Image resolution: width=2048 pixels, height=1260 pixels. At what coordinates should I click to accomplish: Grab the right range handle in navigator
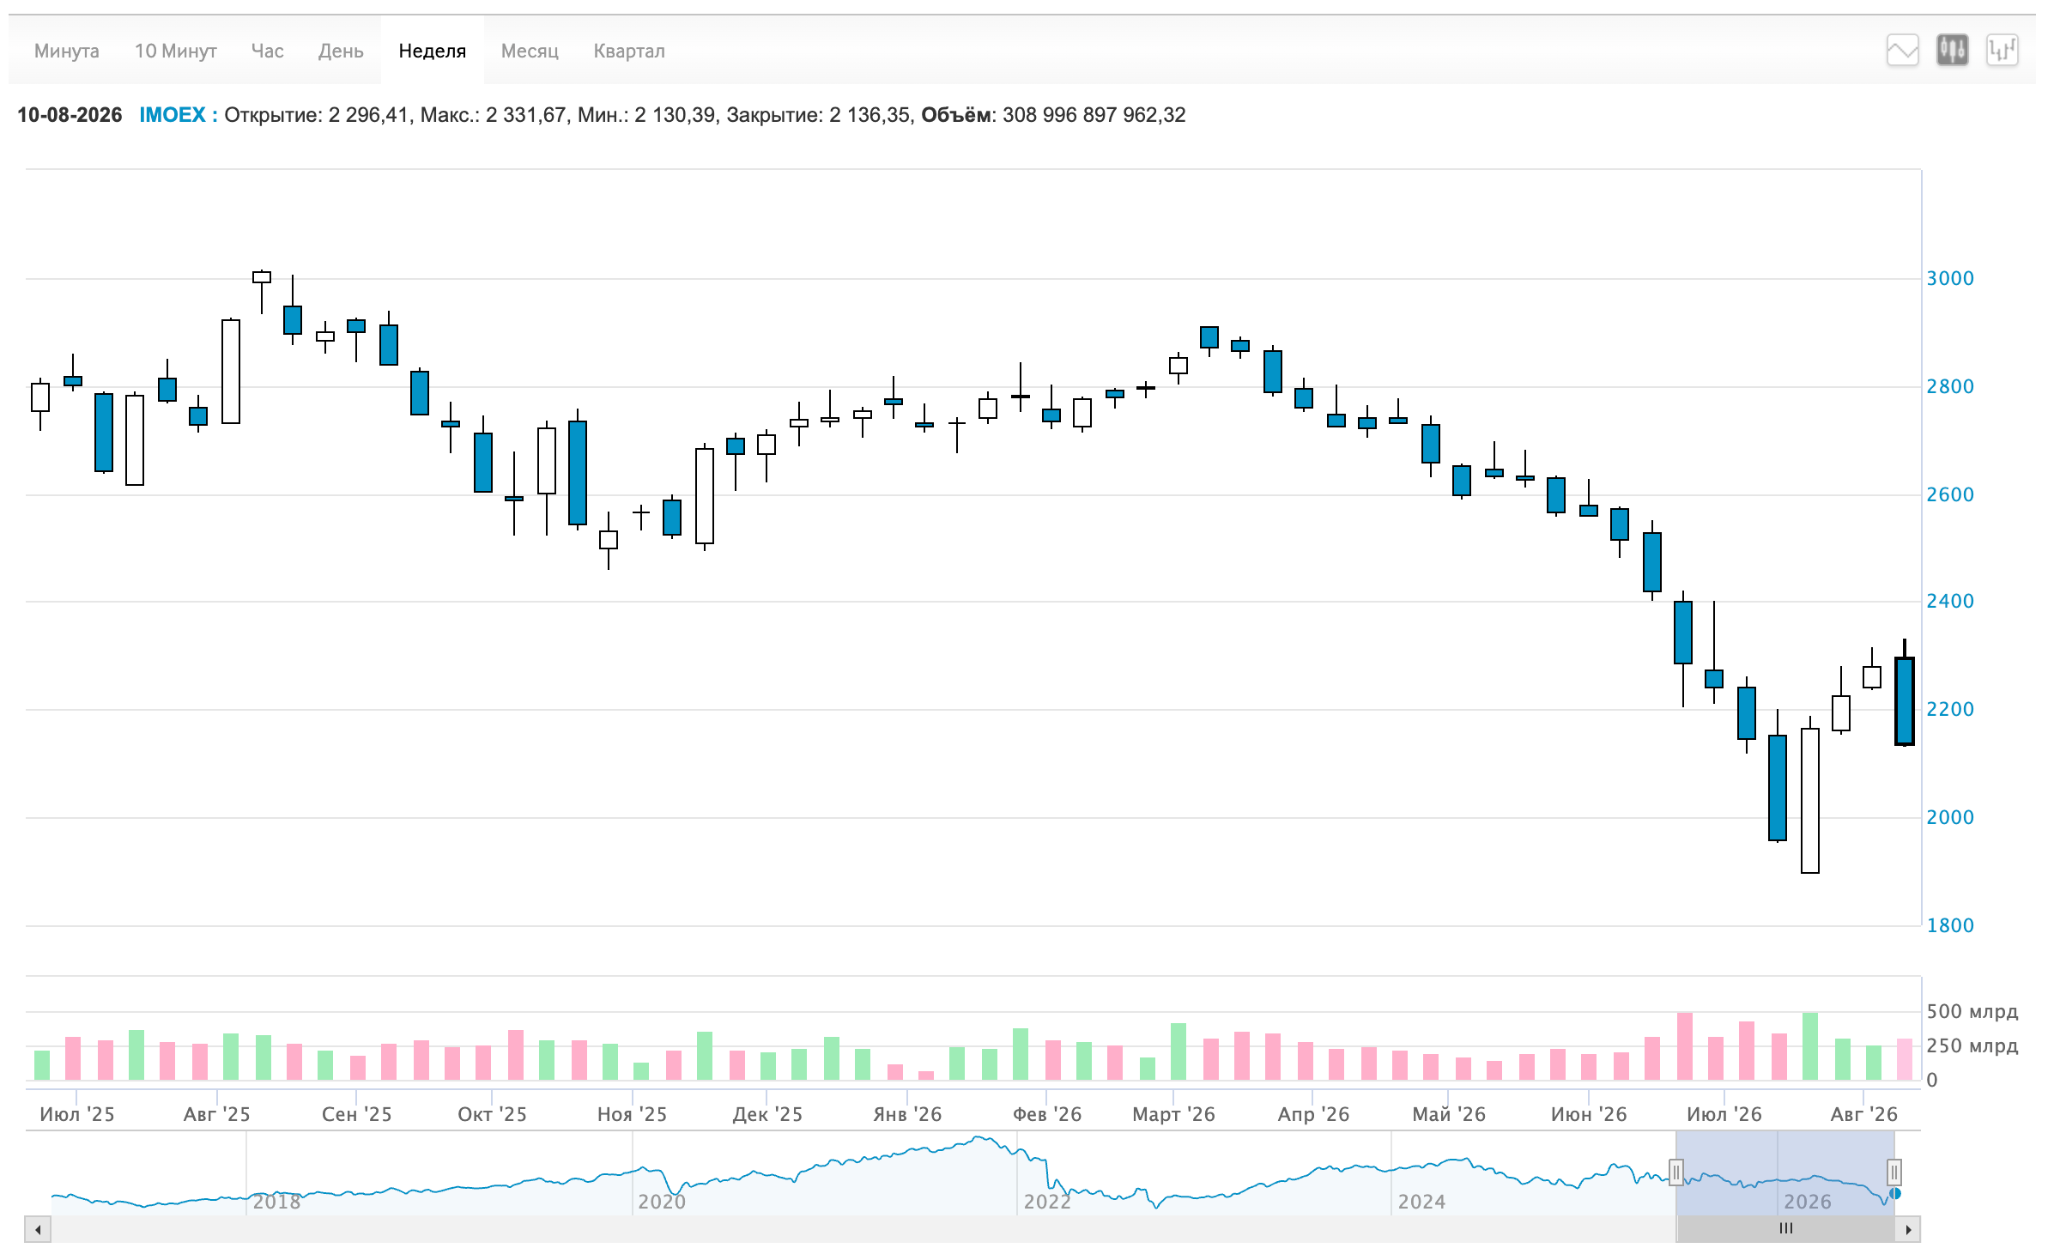(1894, 1172)
